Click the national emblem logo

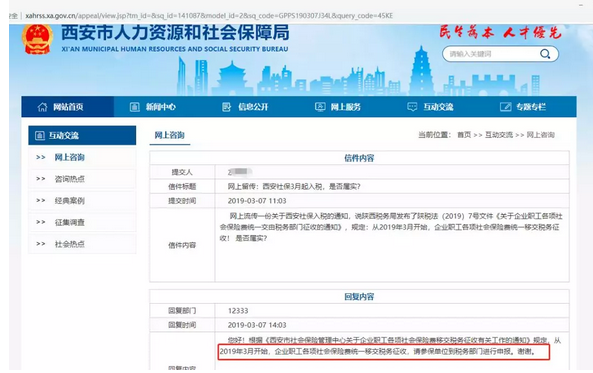point(37,39)
